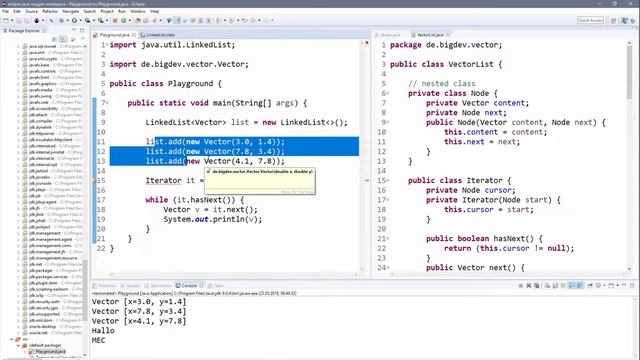This screenshot has width=640, height=360.
Task: Close the Playground.java editor tab
Action: click(x=133, y=35)
